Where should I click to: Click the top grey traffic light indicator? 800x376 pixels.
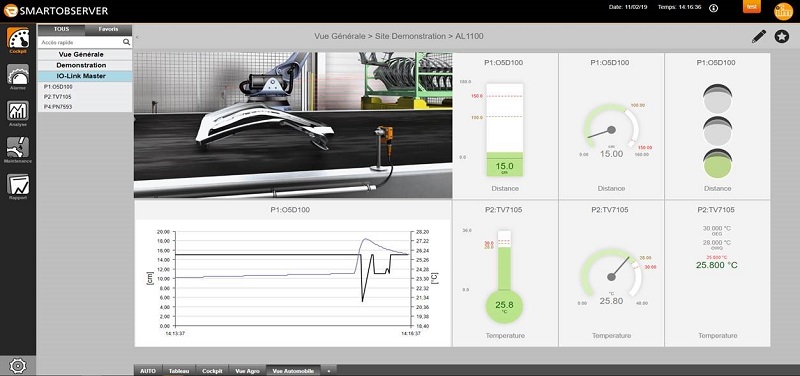pos(717,99)
